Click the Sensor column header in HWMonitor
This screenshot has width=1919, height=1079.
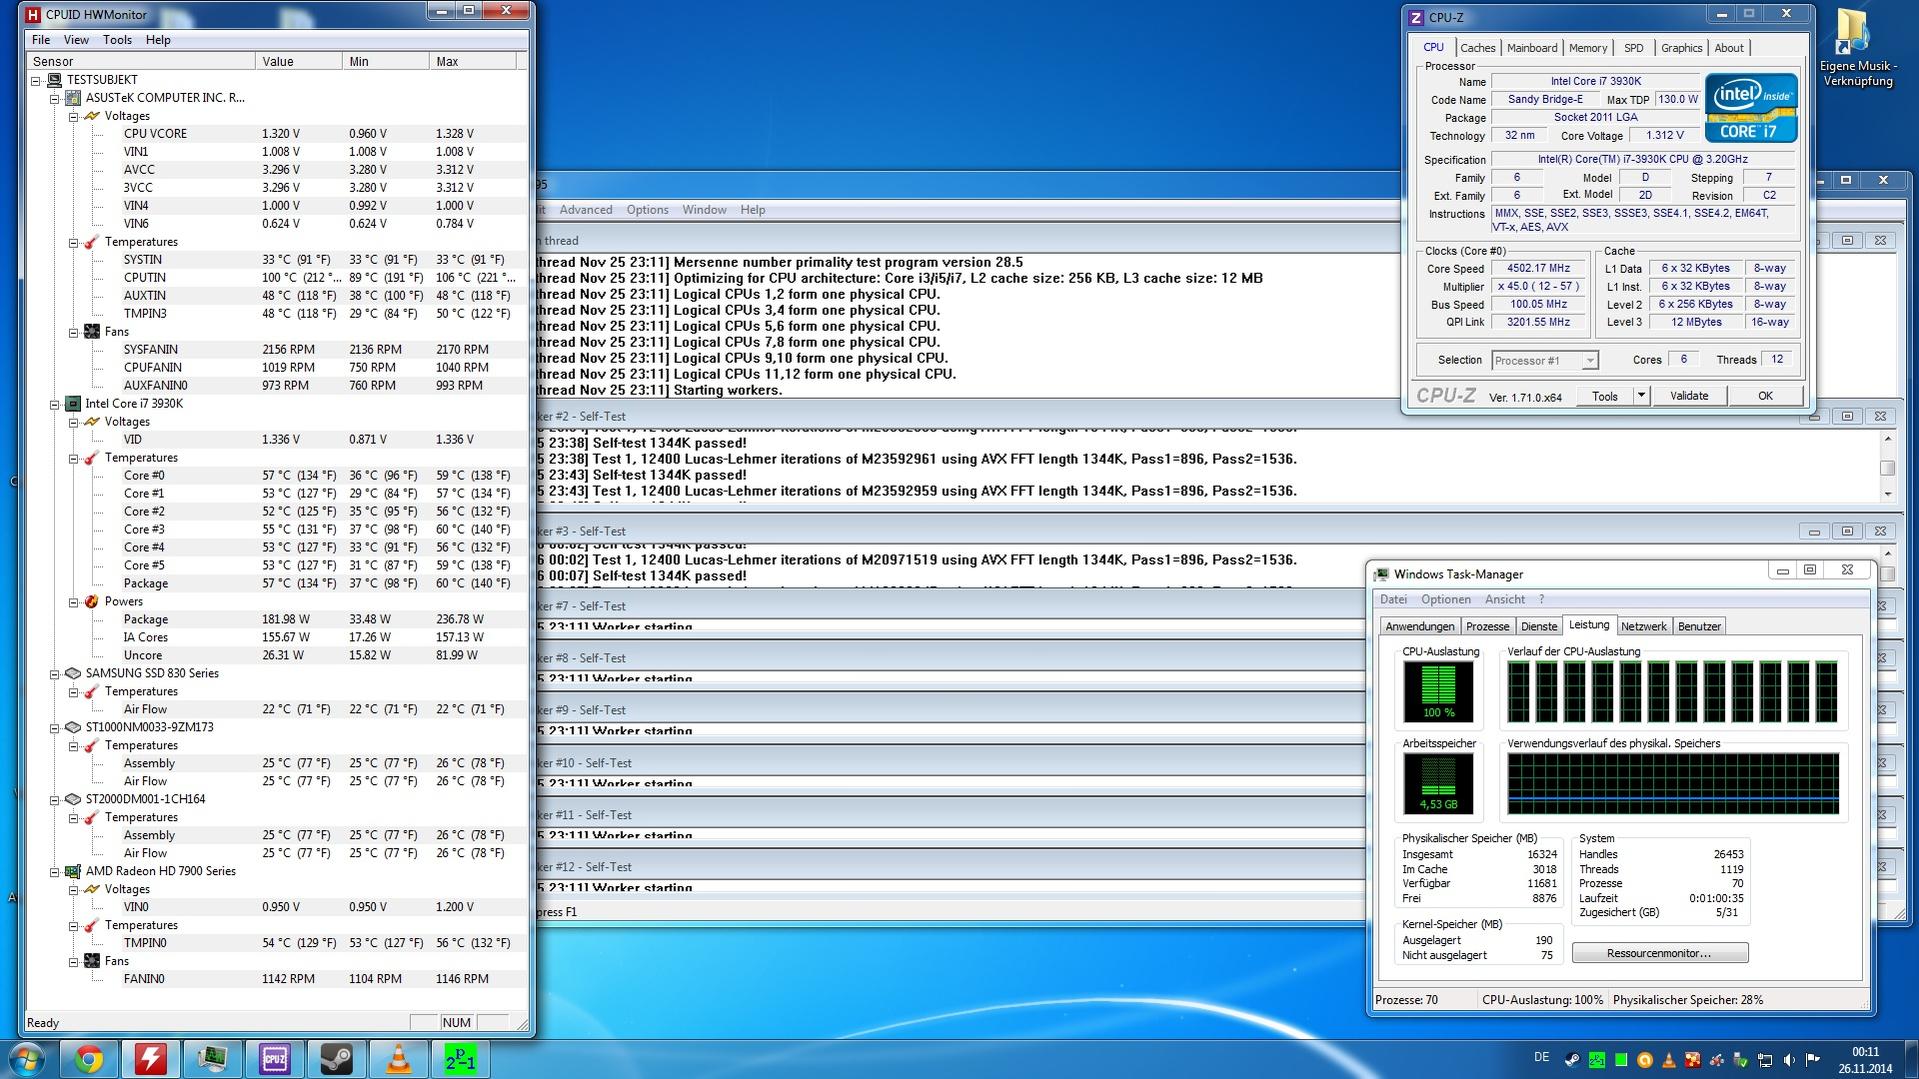[142, 62]
